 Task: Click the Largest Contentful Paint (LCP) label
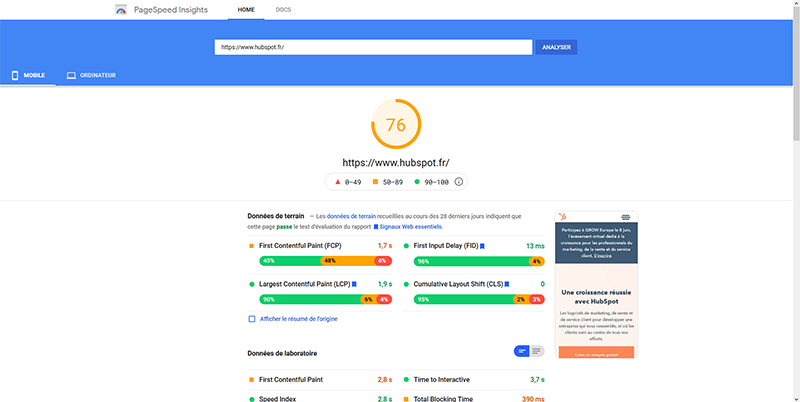305,284
